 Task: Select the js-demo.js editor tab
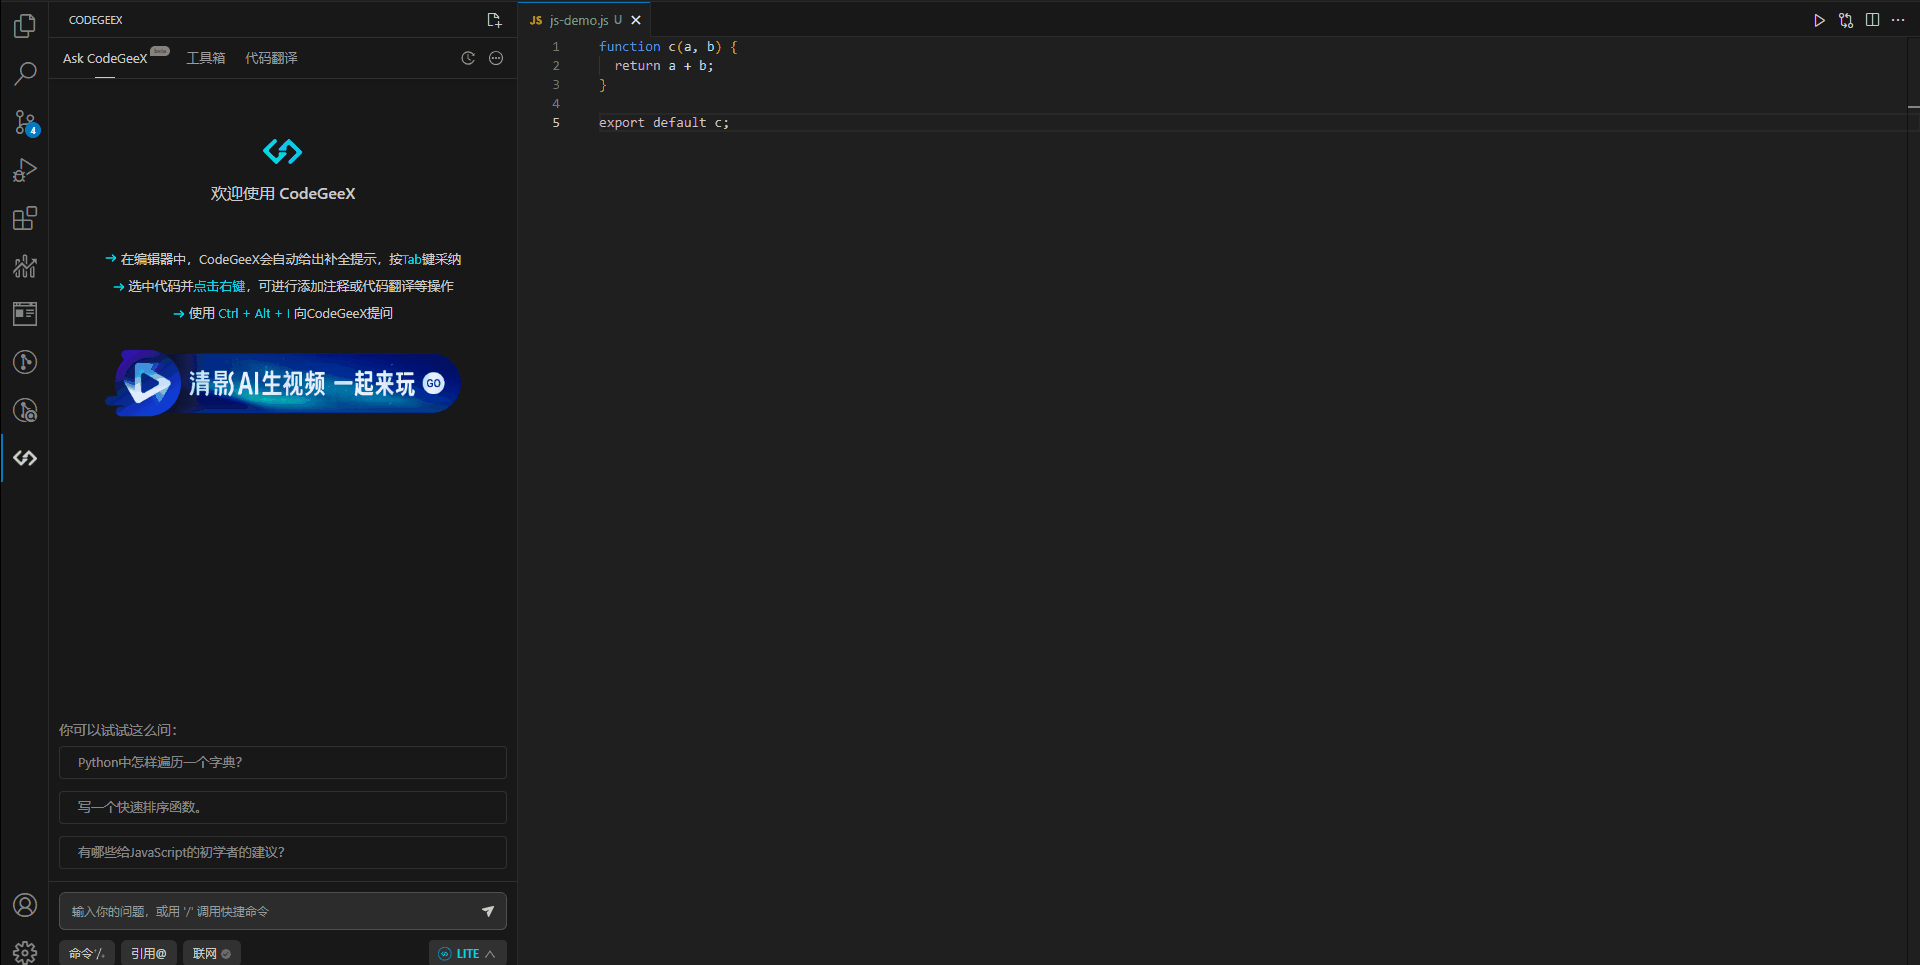click(x=585, y=20)
